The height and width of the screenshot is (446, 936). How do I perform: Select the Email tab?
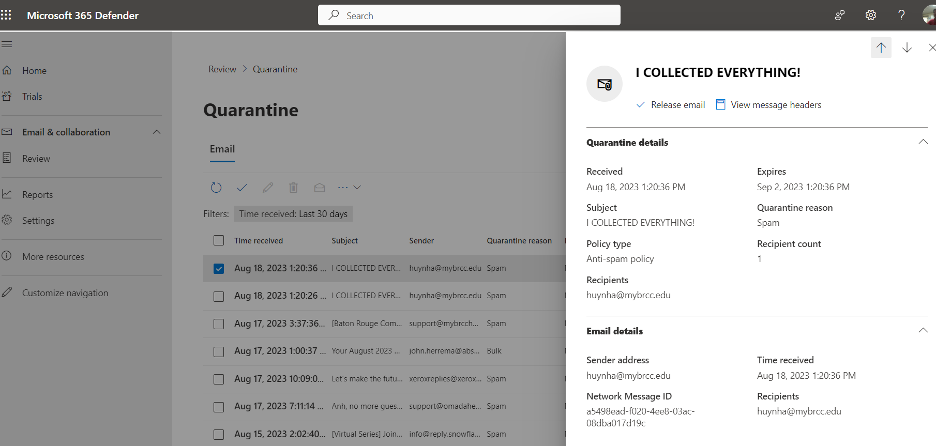pyautogui.click(x=222, y=149)
